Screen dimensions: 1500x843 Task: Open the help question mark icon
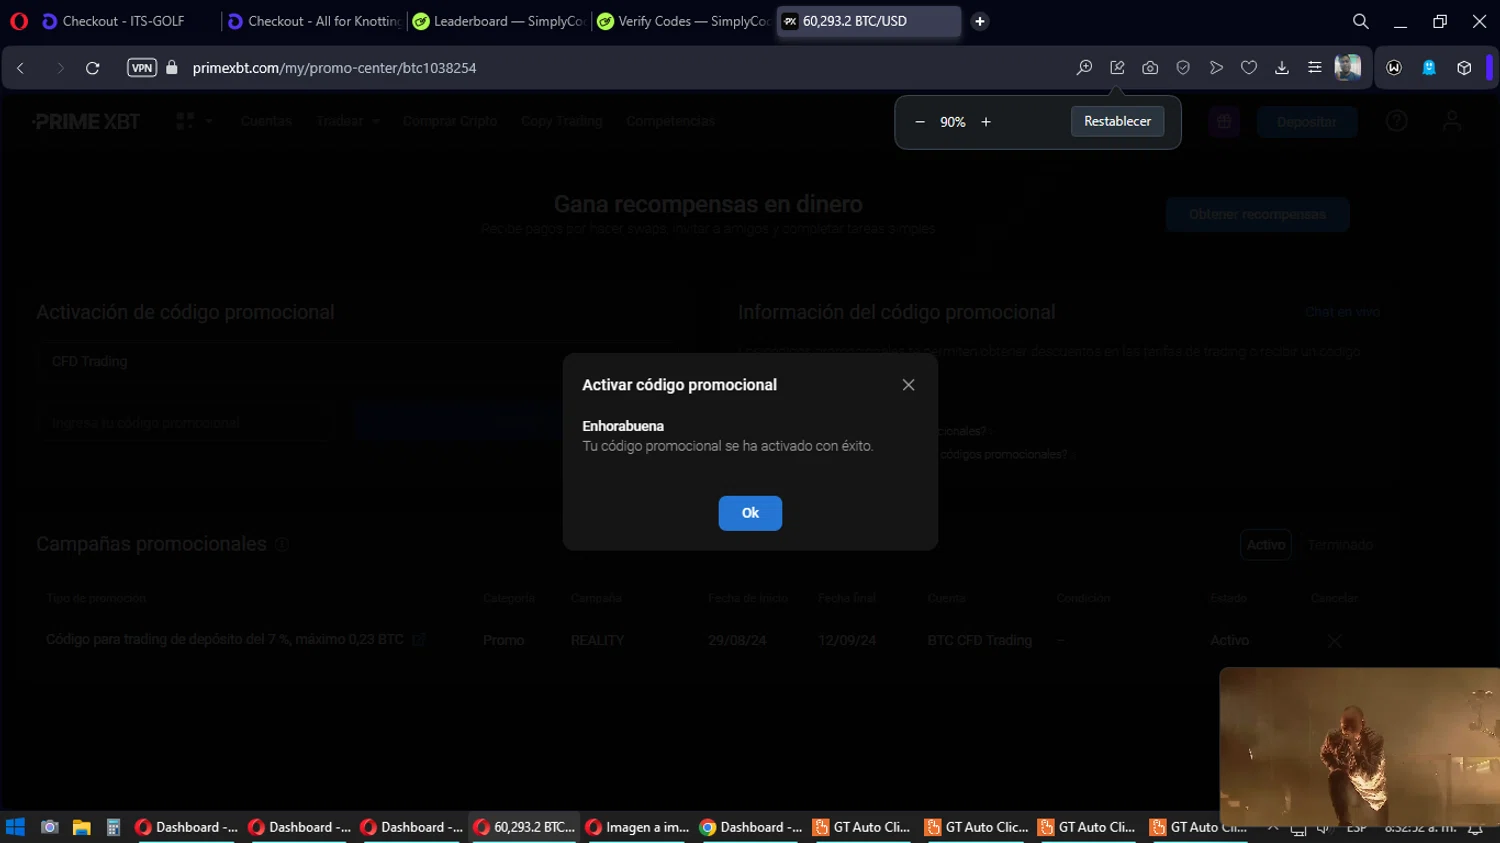coord(1397,121)
